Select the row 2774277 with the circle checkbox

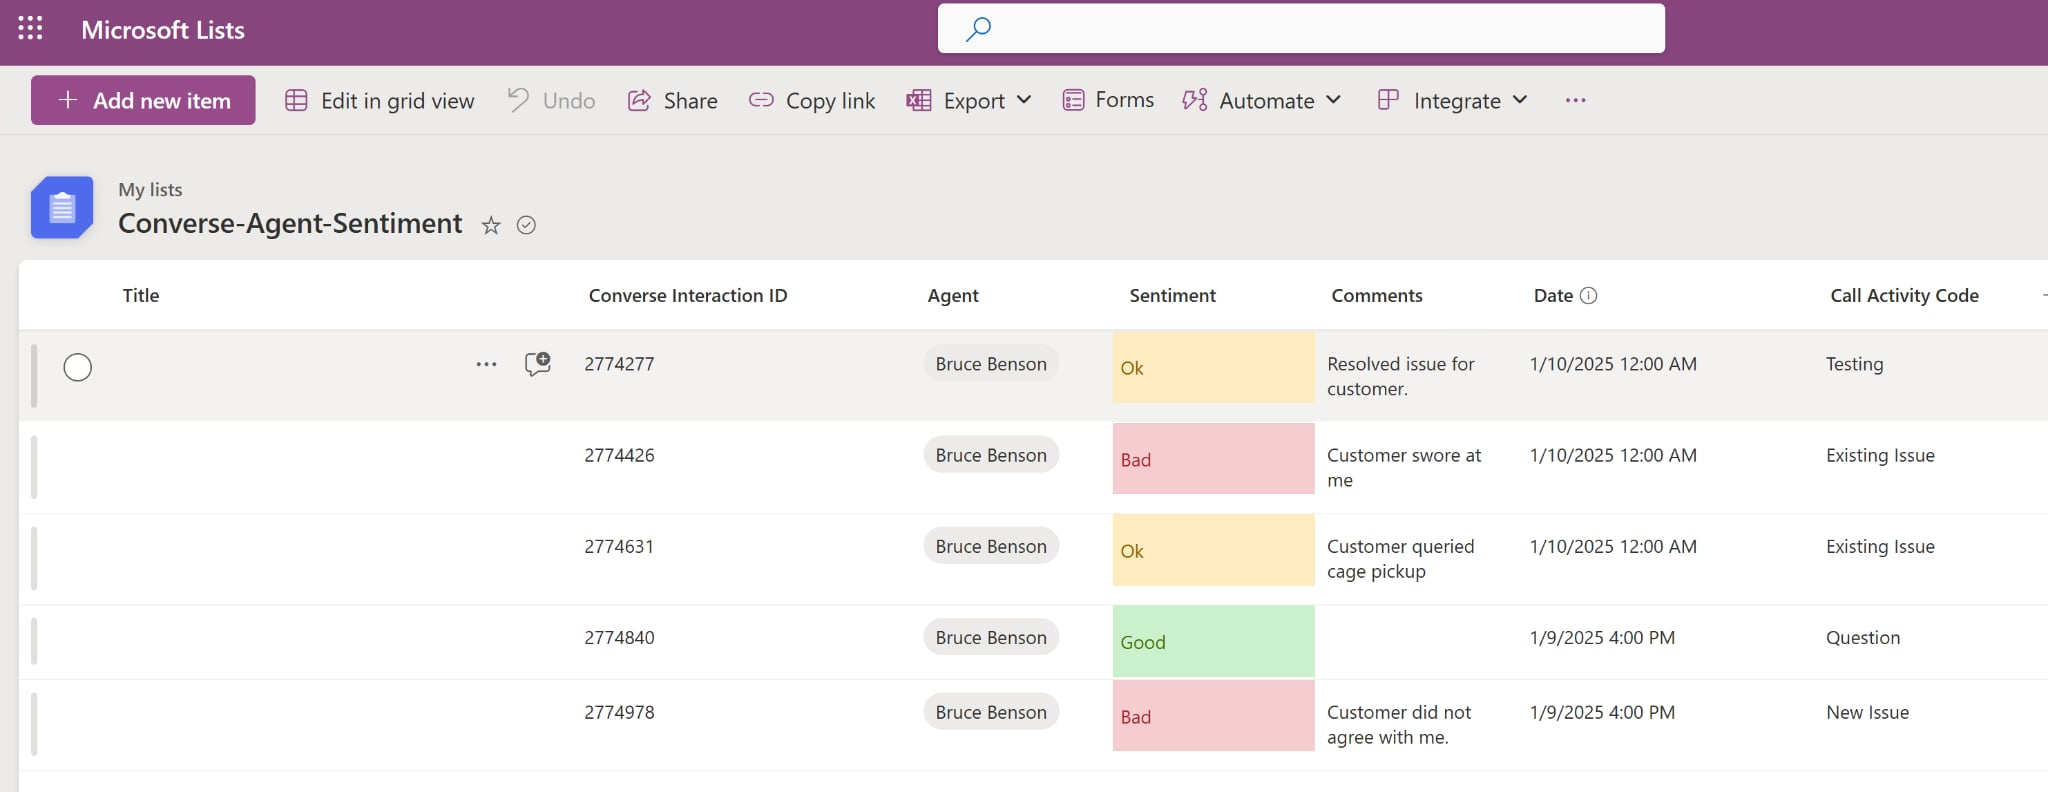pos(78,367)
